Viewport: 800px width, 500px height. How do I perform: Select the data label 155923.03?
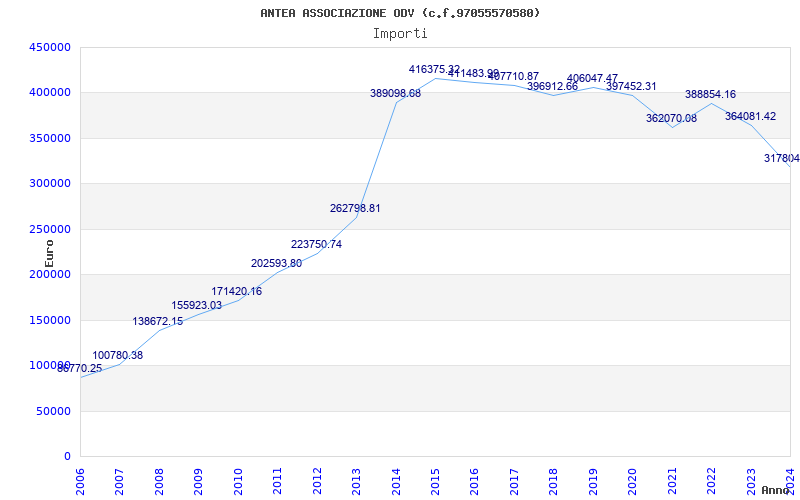(x=196, y=305)
